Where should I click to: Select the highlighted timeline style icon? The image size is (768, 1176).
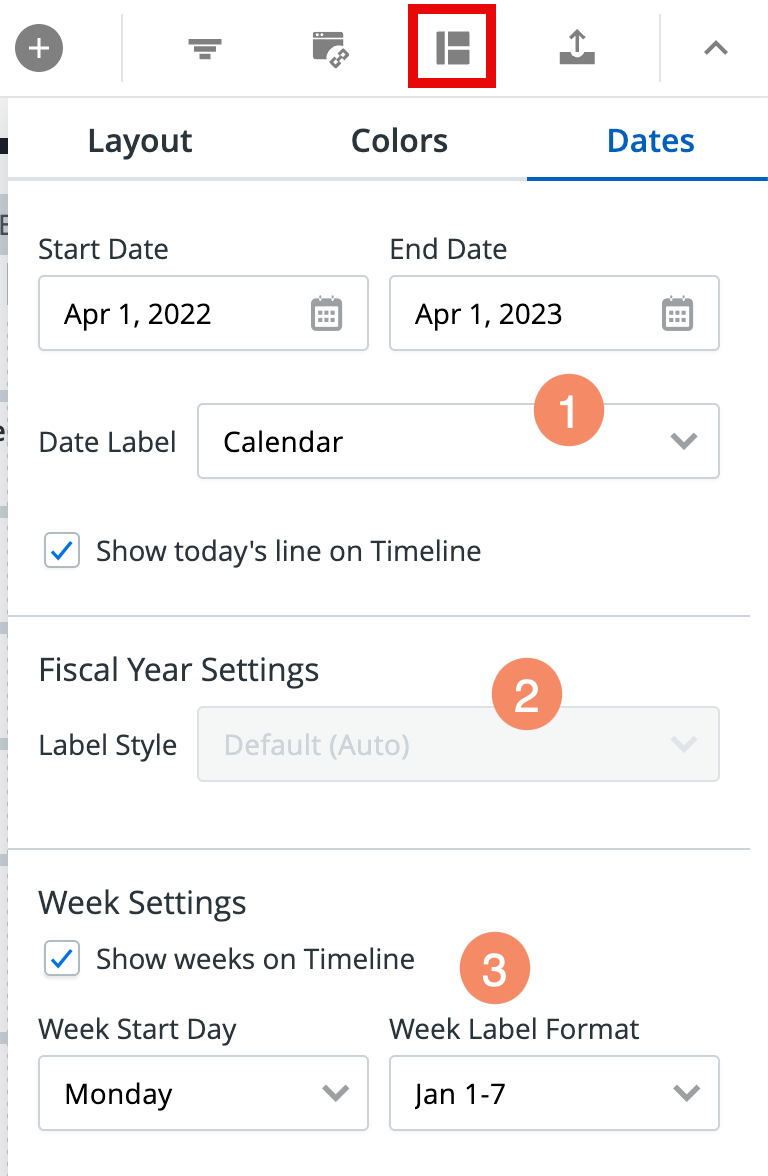coord(451,46)
